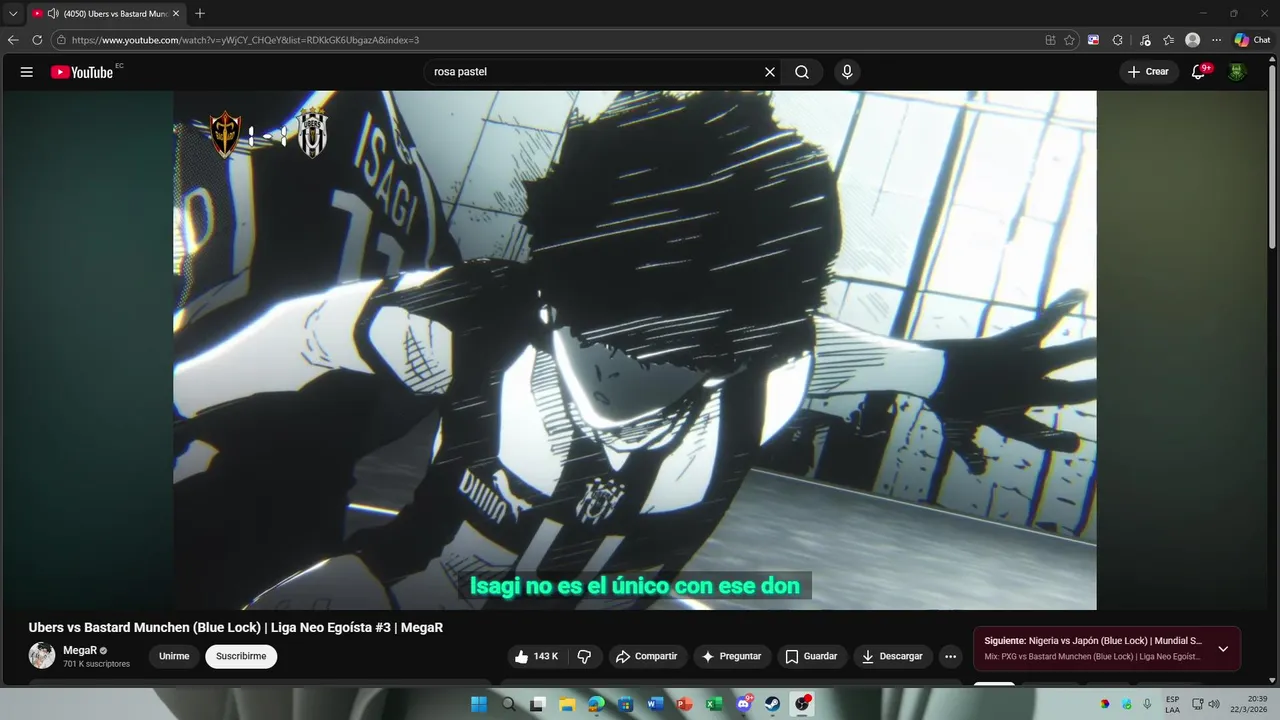Open the Copilot Chat button
Screen dimensions: 1280x720
[x=1253, y=40]
